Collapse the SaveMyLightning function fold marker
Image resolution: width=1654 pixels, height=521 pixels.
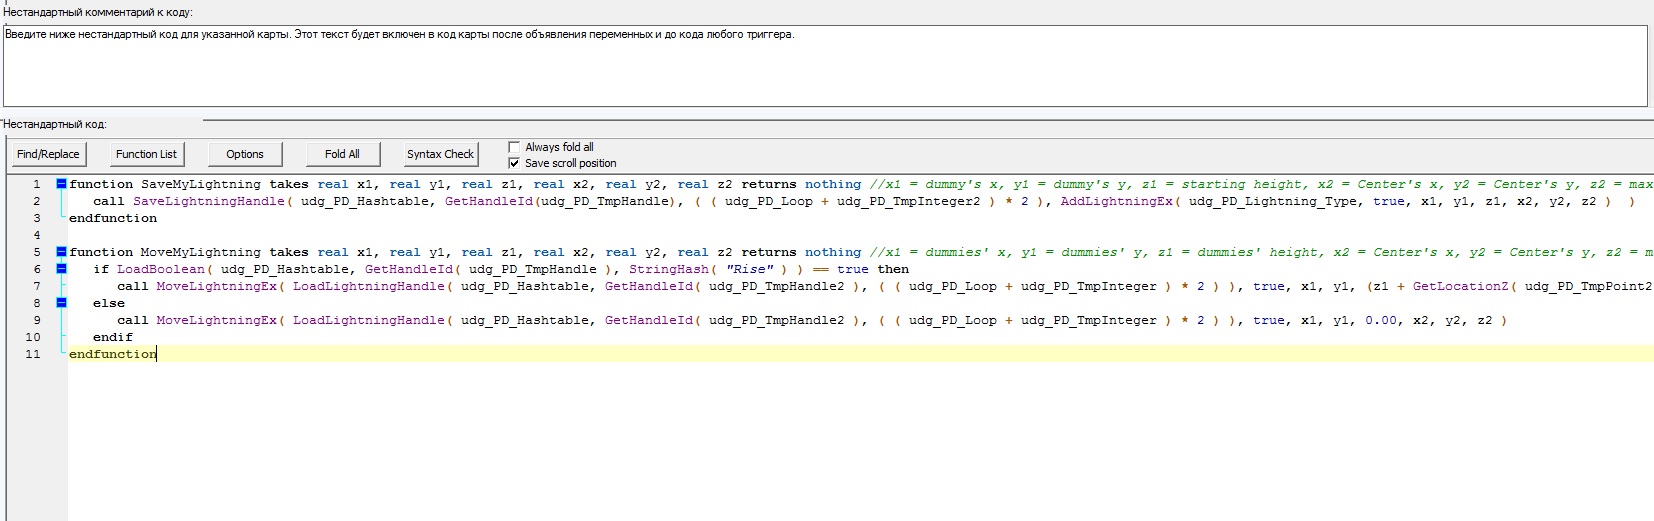[x=61, y=184]
